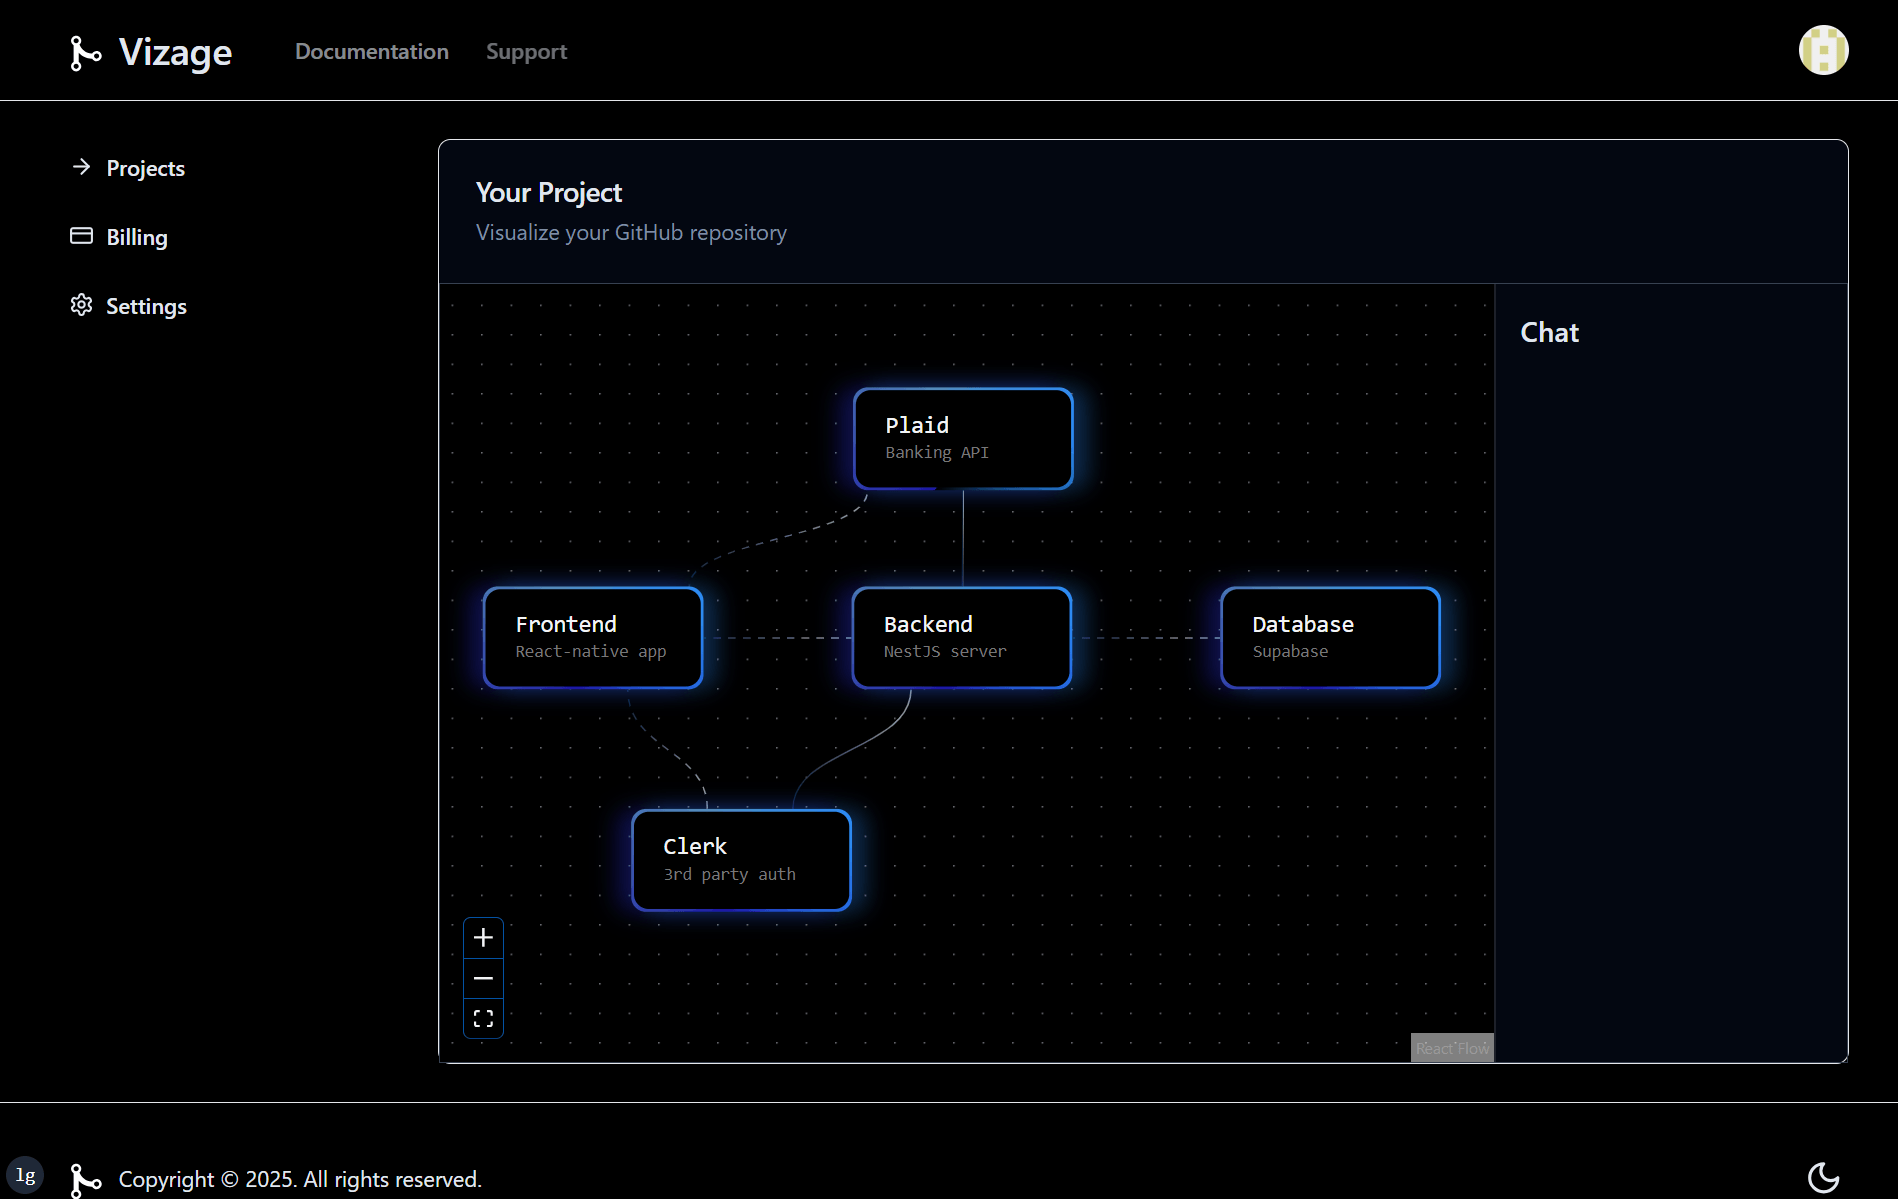The height and width of the screenshot is (1199, 1898).
Task: Select the Backend NestJS server node
Action: click(x=961, y=638)
